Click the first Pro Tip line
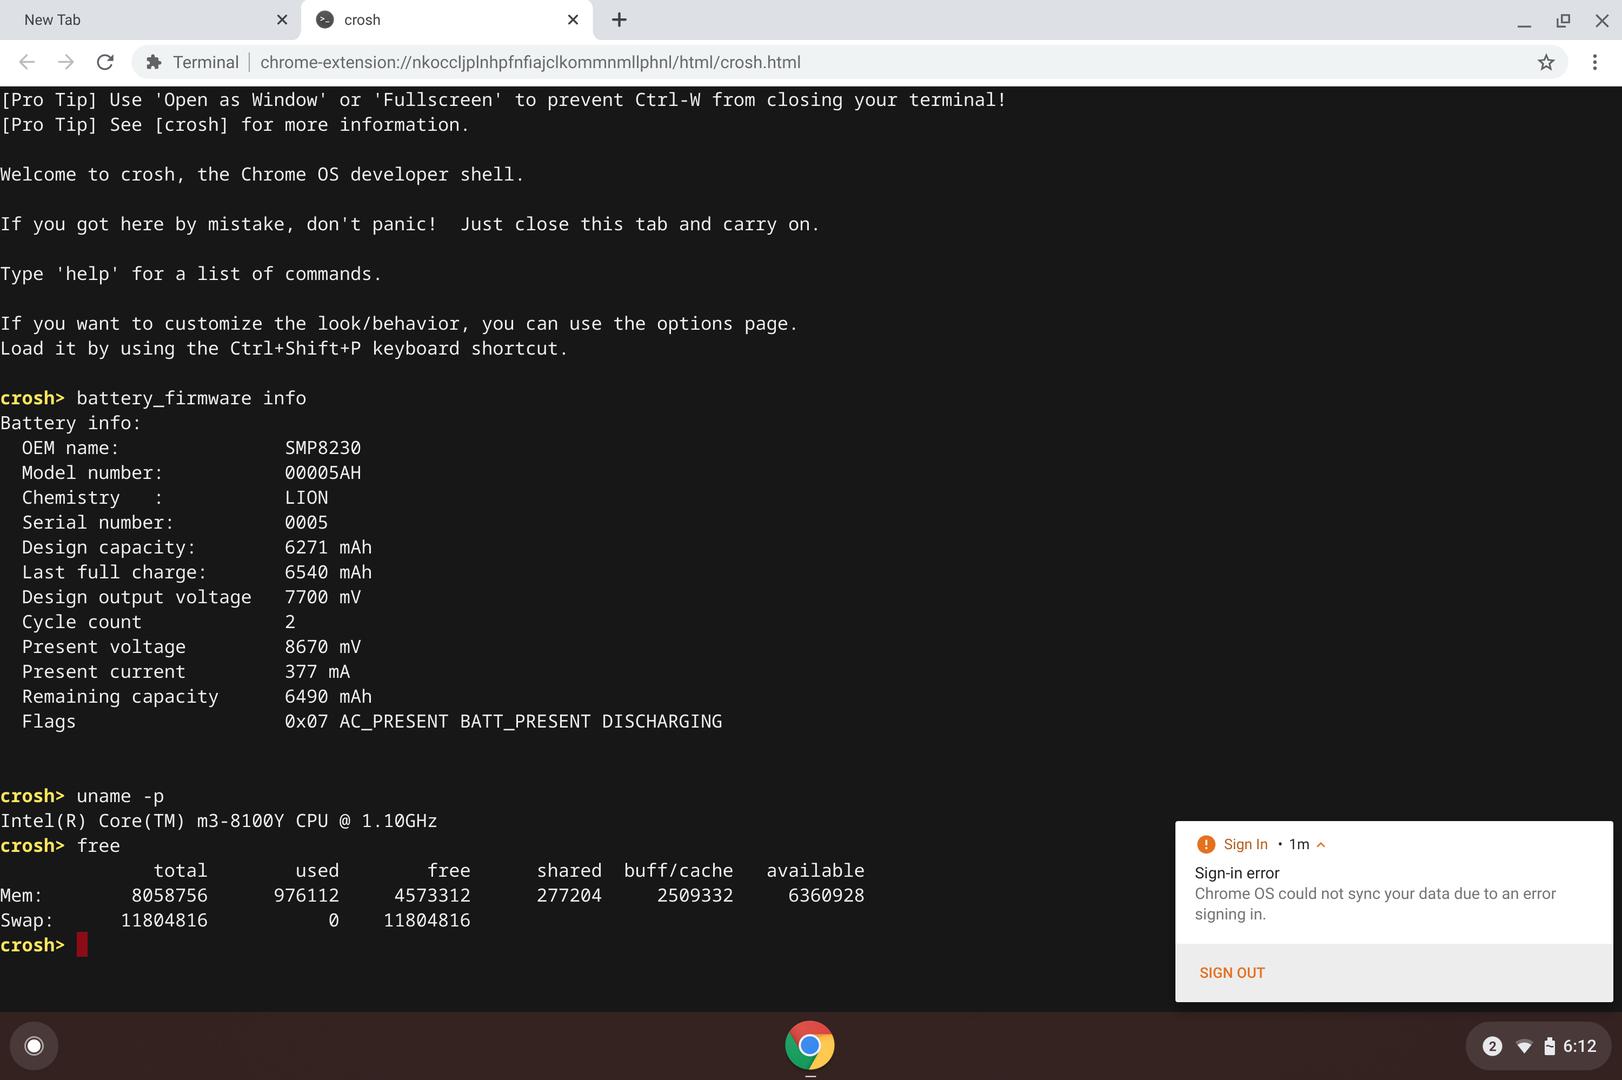This screenshot has width=1622, height=1080. (503, 100)
